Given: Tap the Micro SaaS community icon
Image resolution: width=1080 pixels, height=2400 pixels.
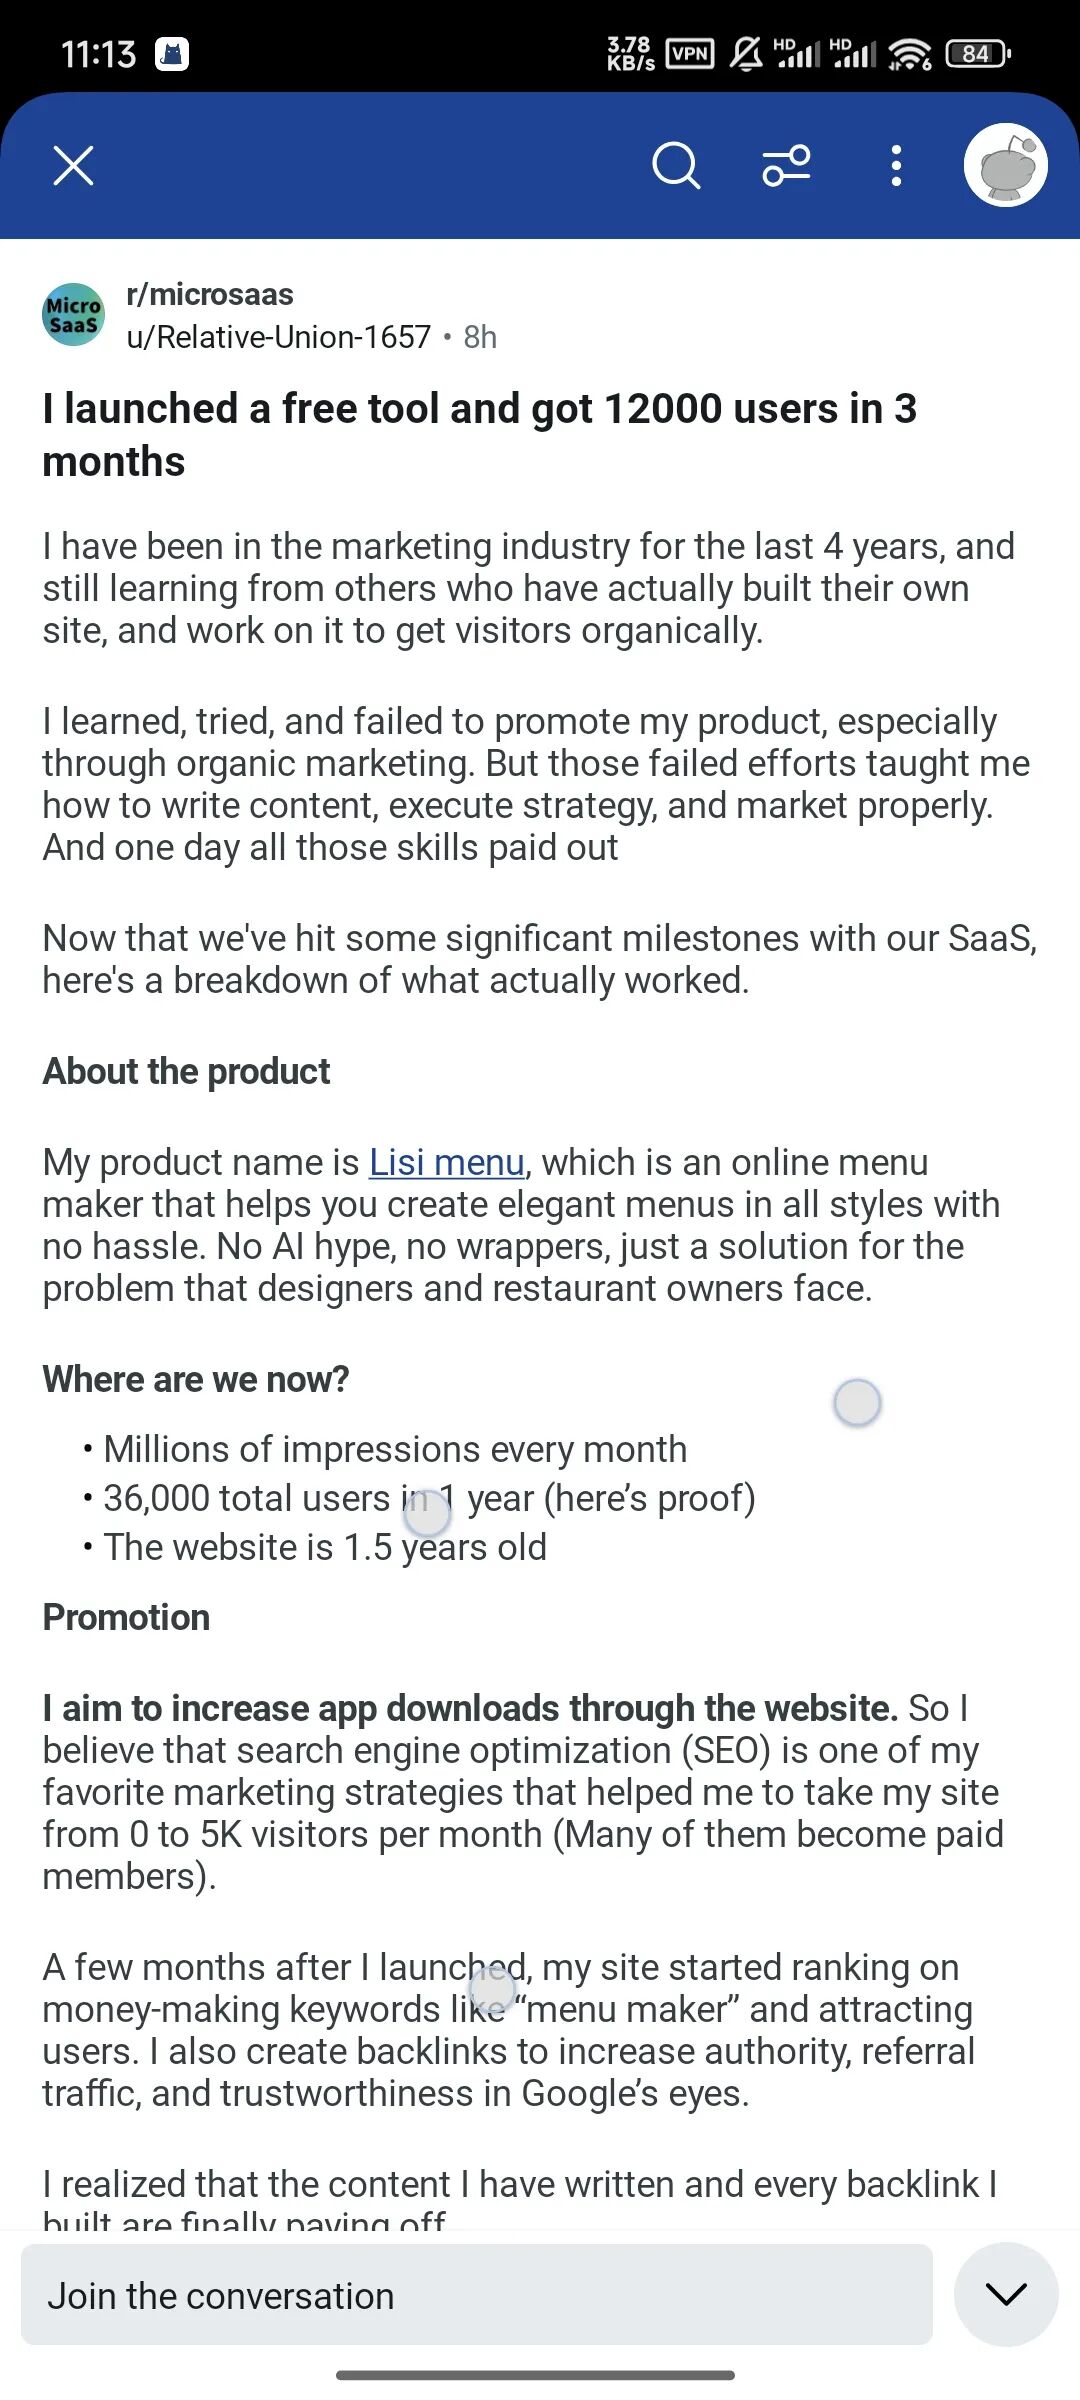Looking at the screenshot, I should (73, 314).
